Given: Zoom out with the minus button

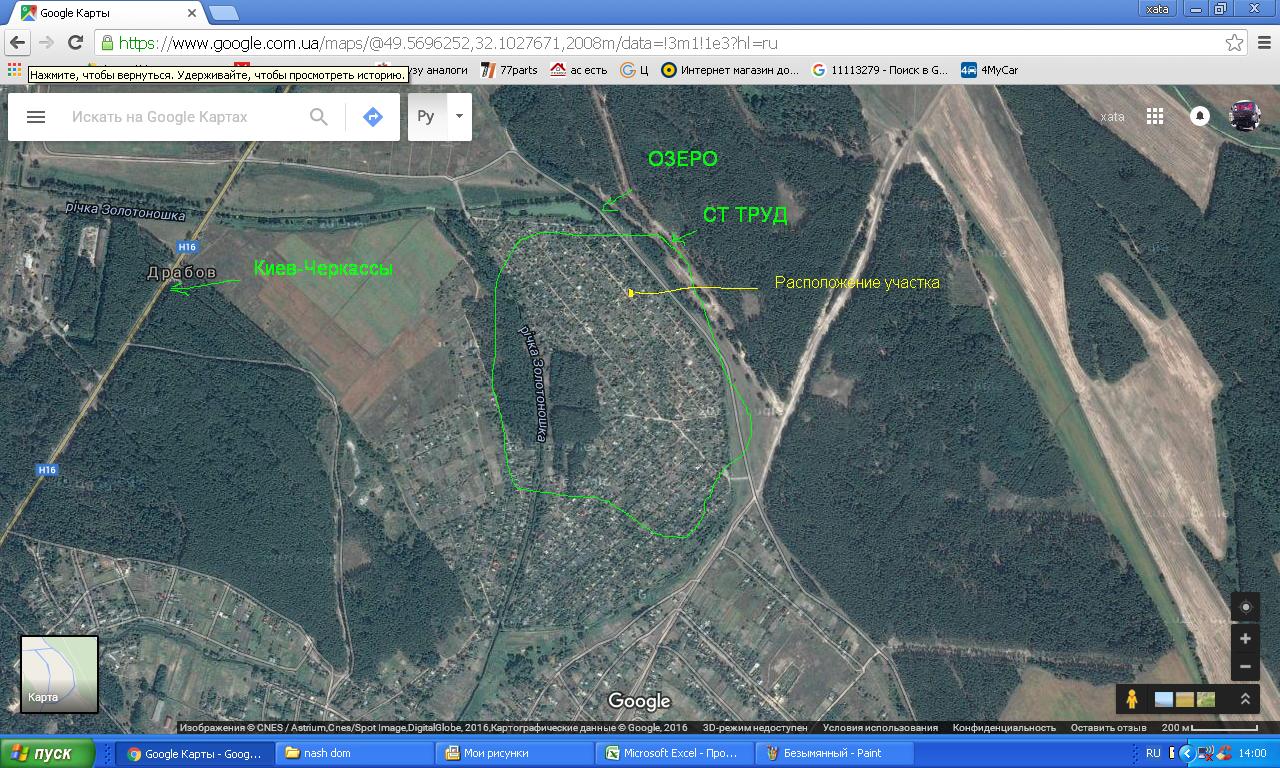Looking at the screenshot, I should (x=1245, y=666).
